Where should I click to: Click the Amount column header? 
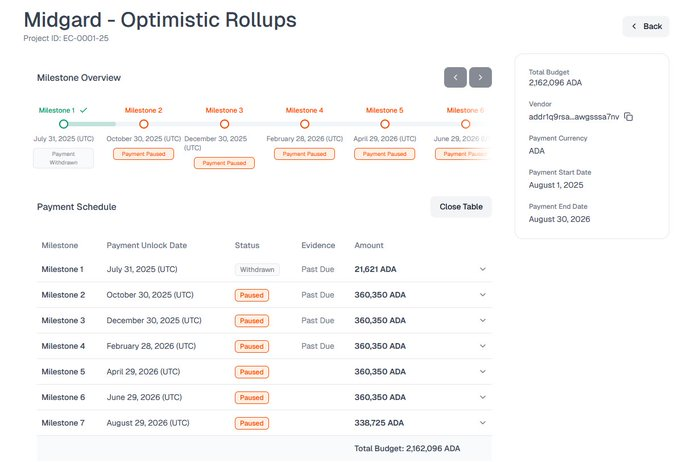369,246
